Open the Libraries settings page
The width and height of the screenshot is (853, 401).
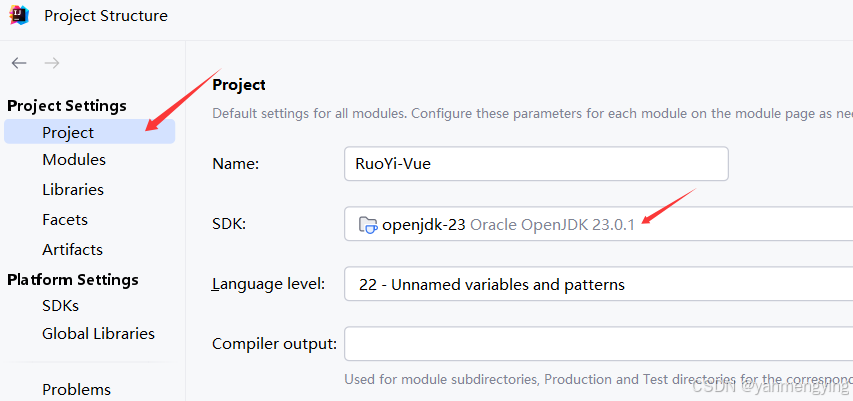point(73,189)
